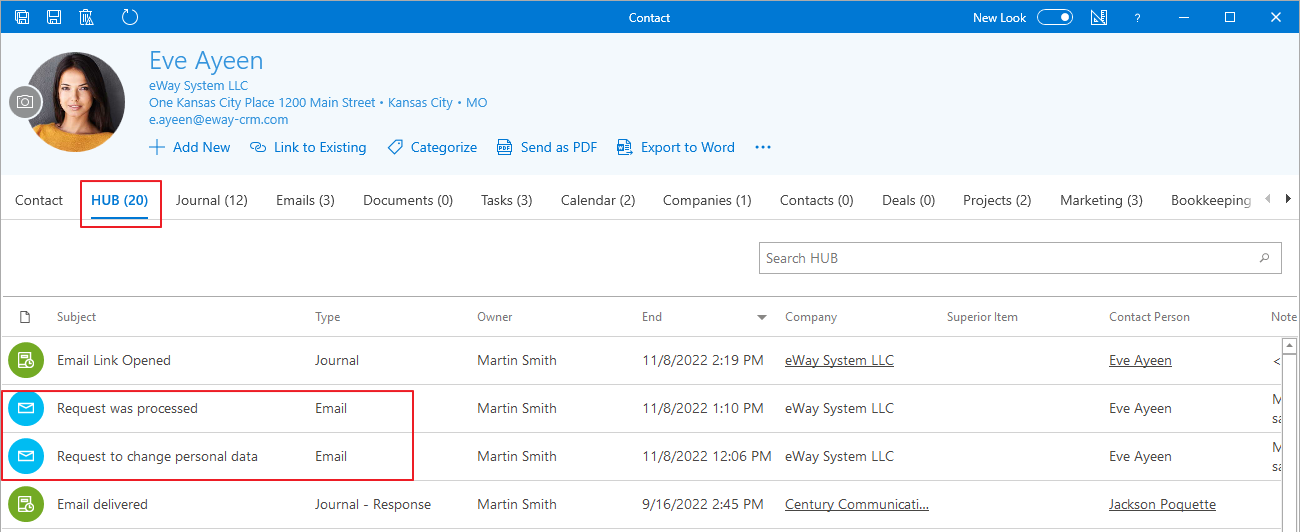Click Export to Word

coord(676,147)
